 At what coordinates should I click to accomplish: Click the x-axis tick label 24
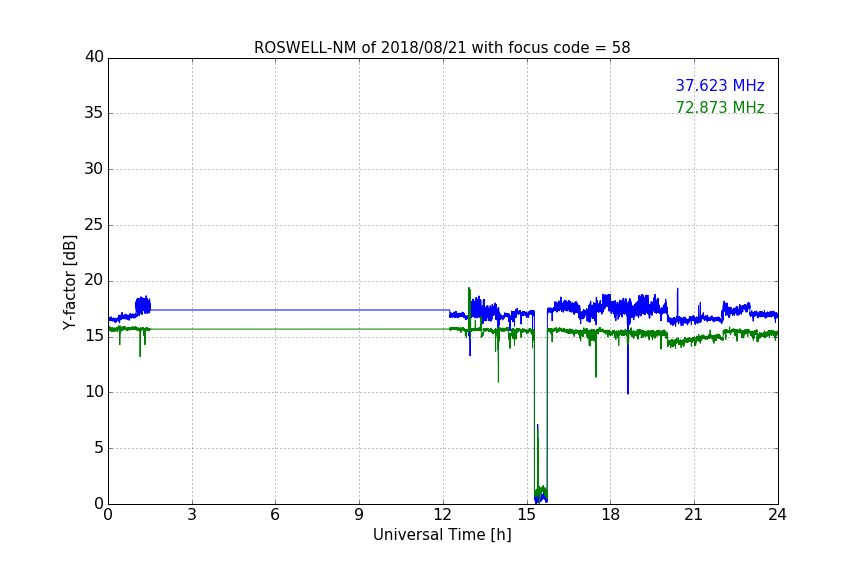click(777, 515)
